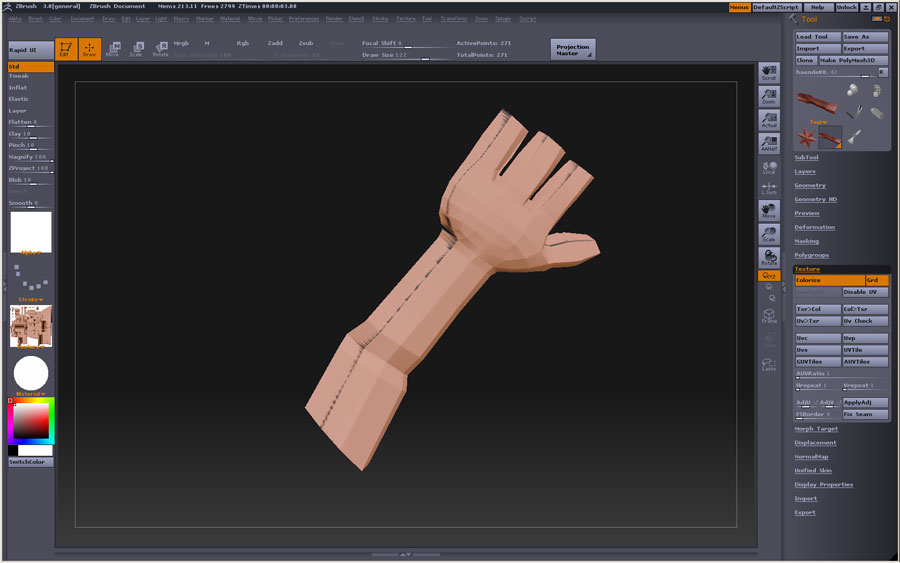Expand the Polygroups sub-palette
The width and height of the screenshot is (900, 563).
click(x=812, y=255)
